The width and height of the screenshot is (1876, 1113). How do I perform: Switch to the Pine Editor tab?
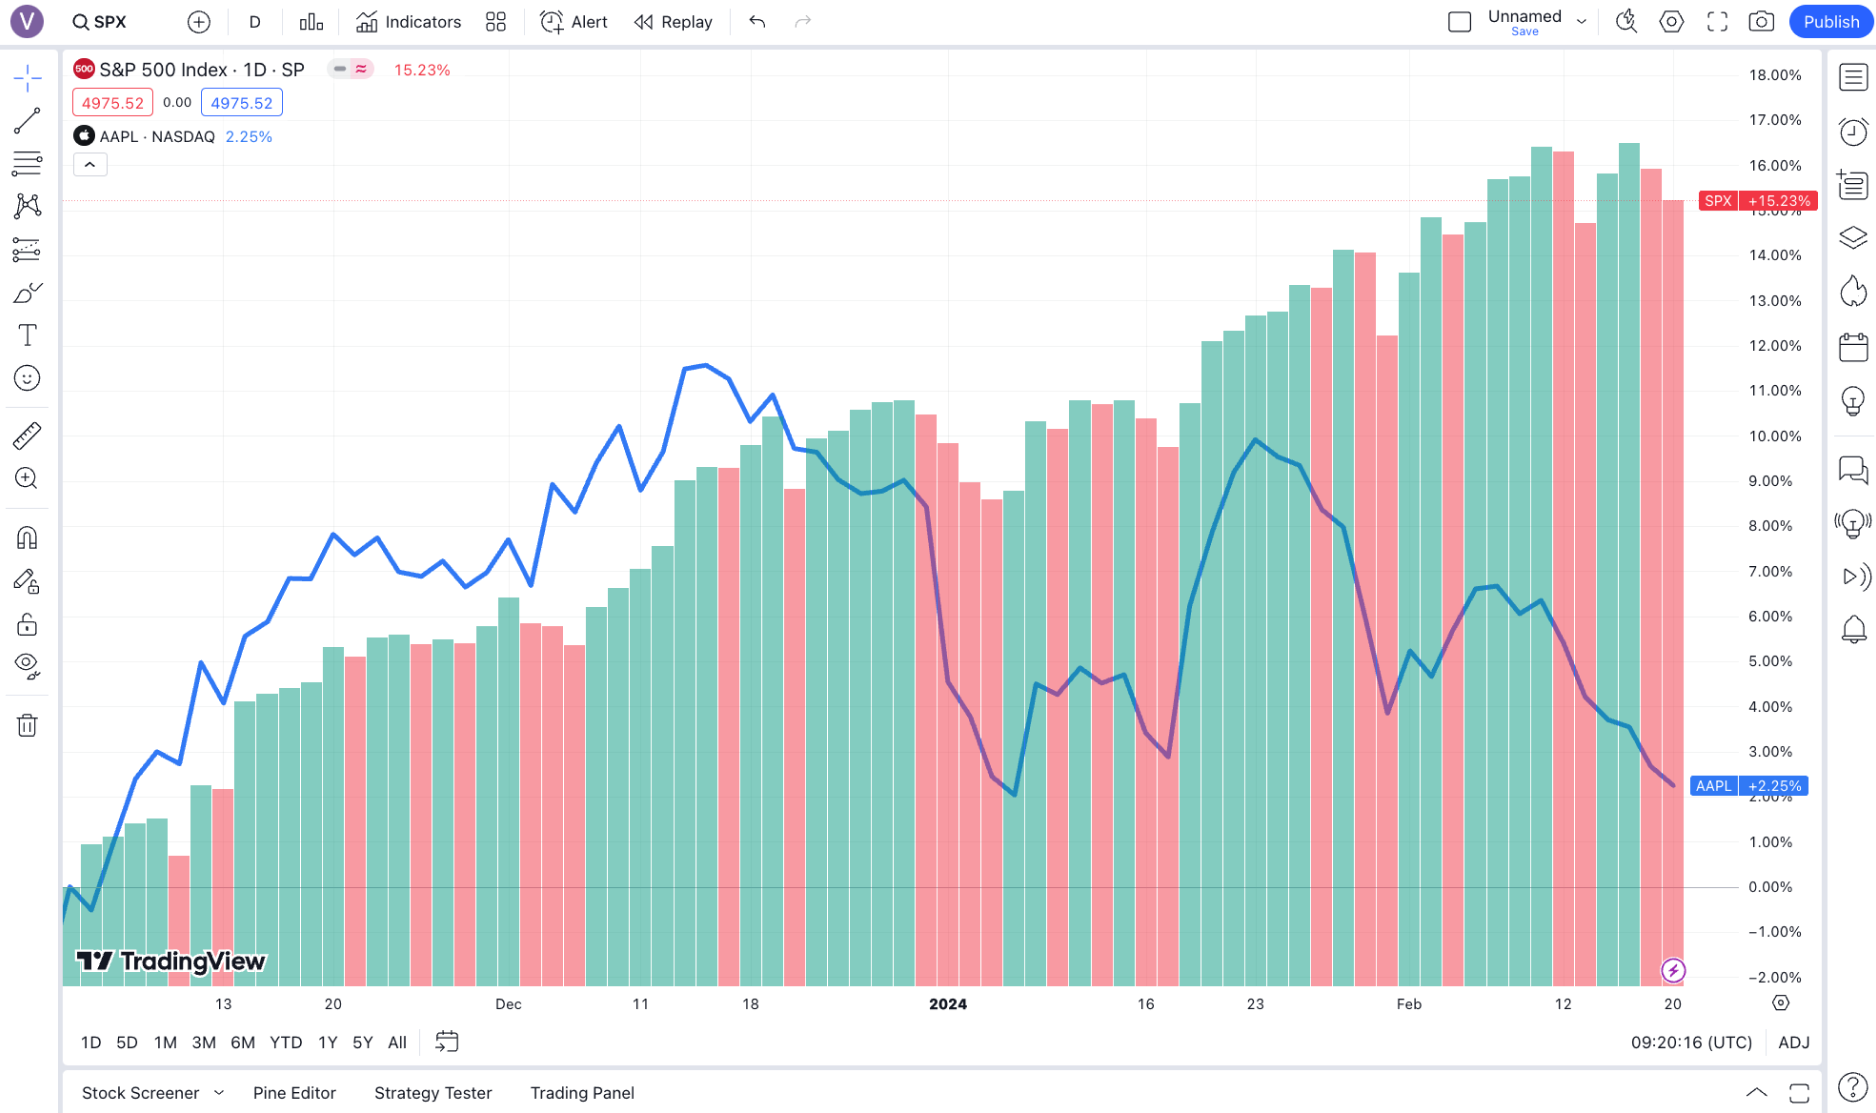(294, 1092)
